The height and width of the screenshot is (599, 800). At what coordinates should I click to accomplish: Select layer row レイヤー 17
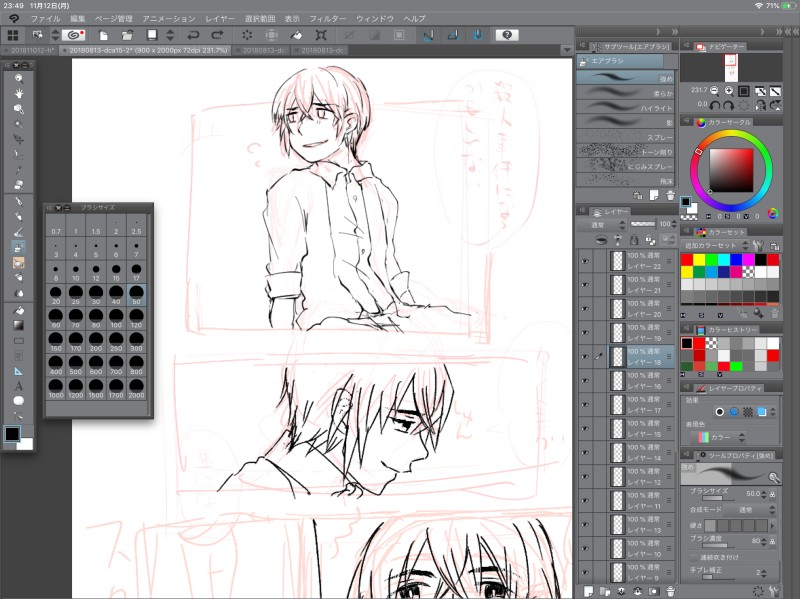coord(641,405)
